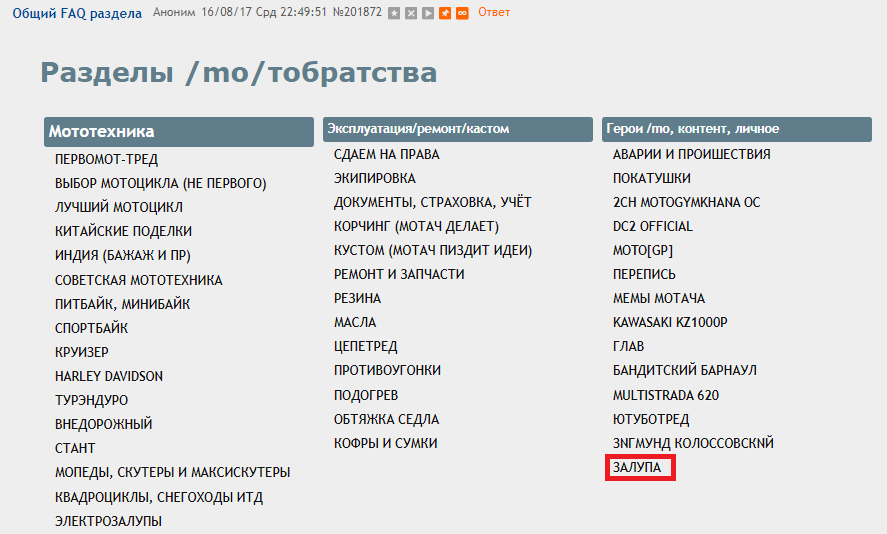Click the orange infinity icon

point(462,13)
